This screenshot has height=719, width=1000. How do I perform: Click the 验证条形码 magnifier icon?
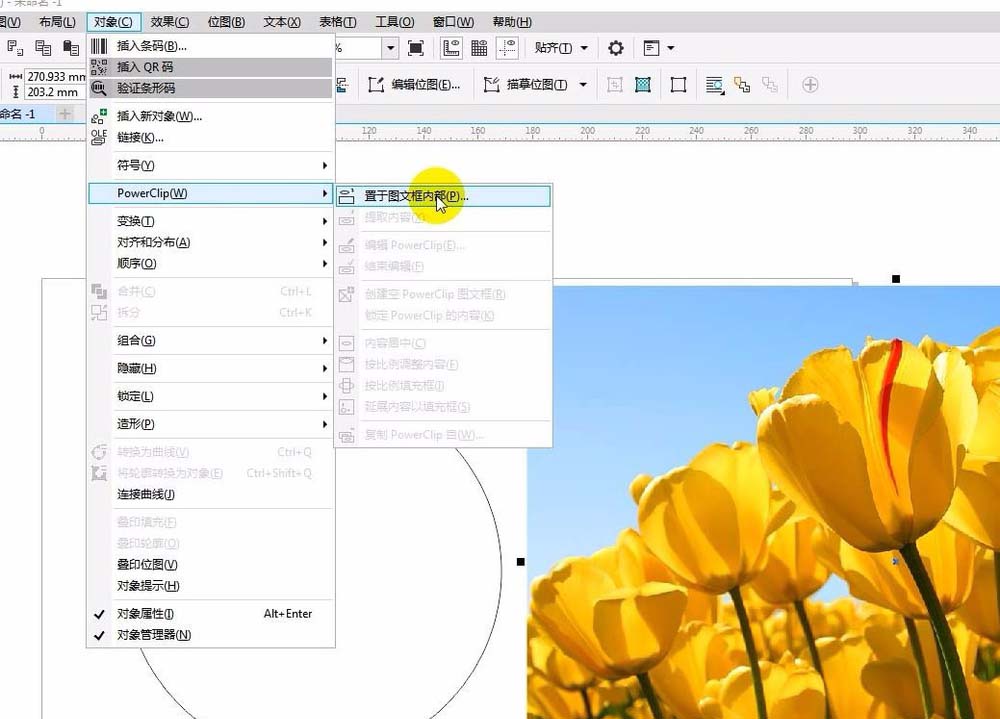click(99, 88)
